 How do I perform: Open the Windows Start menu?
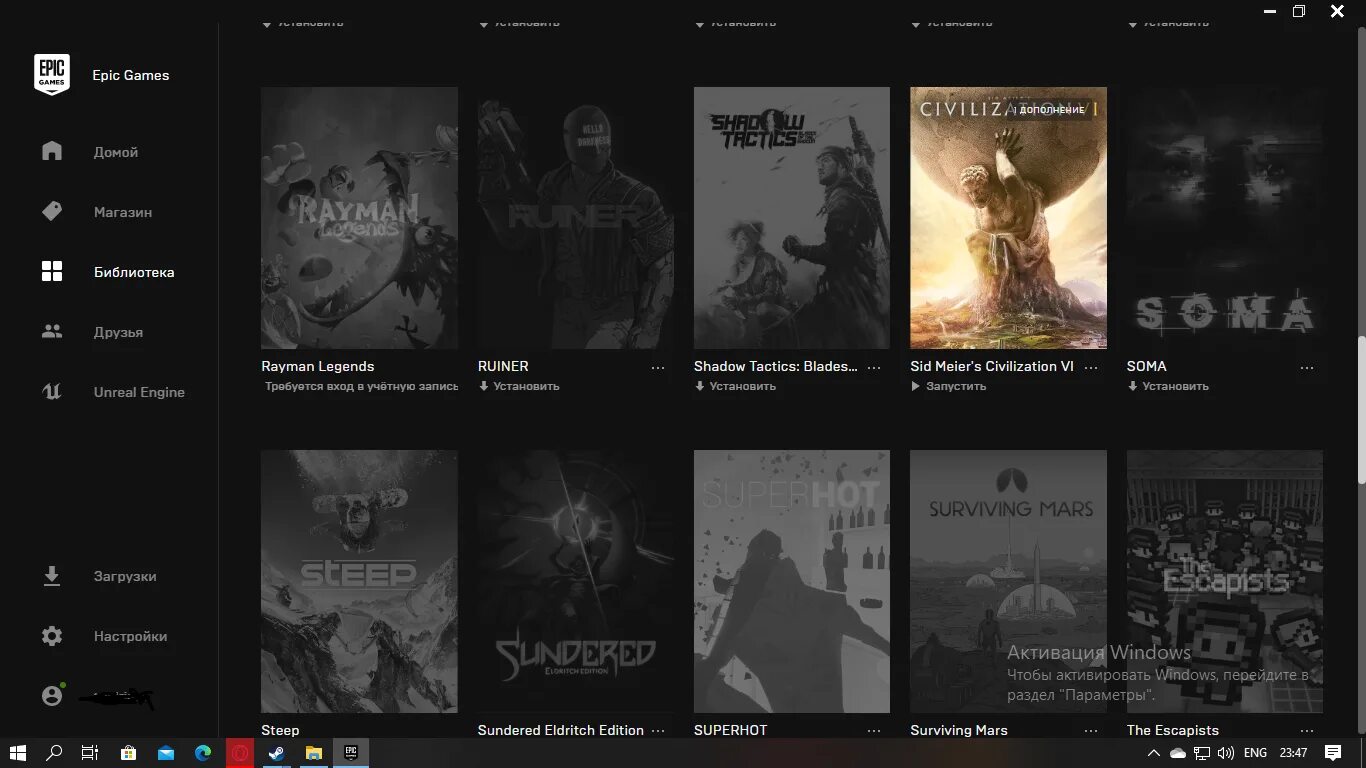(x=18, y=752)
